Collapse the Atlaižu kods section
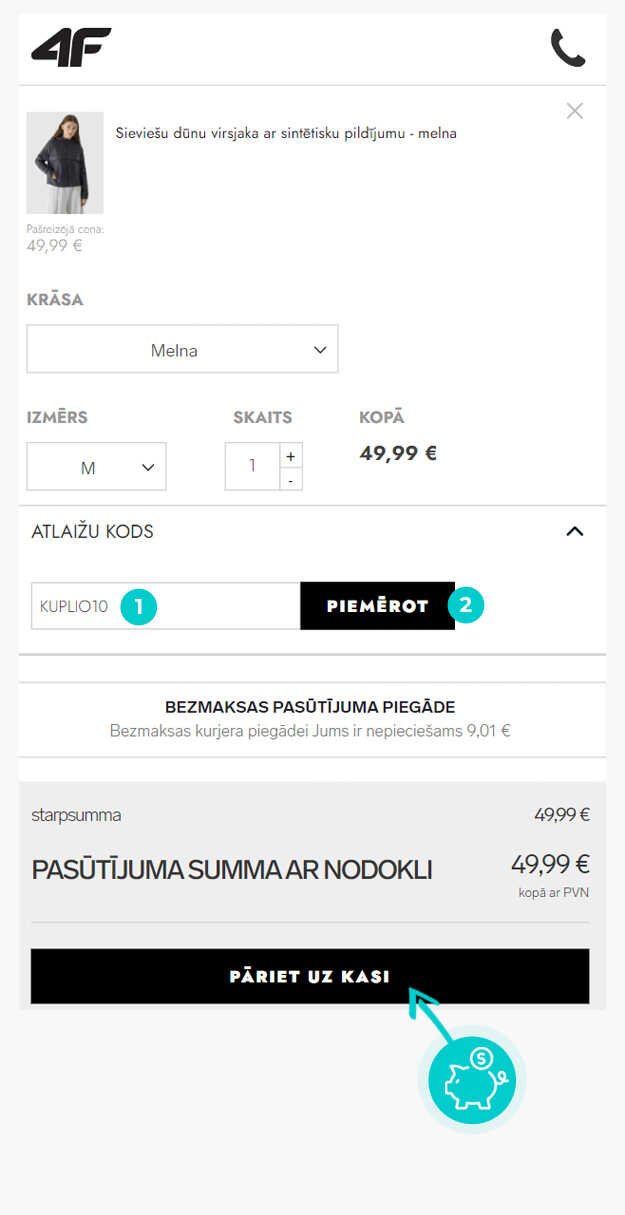Viewport: 625px width, 1215px height. point(574,531)
